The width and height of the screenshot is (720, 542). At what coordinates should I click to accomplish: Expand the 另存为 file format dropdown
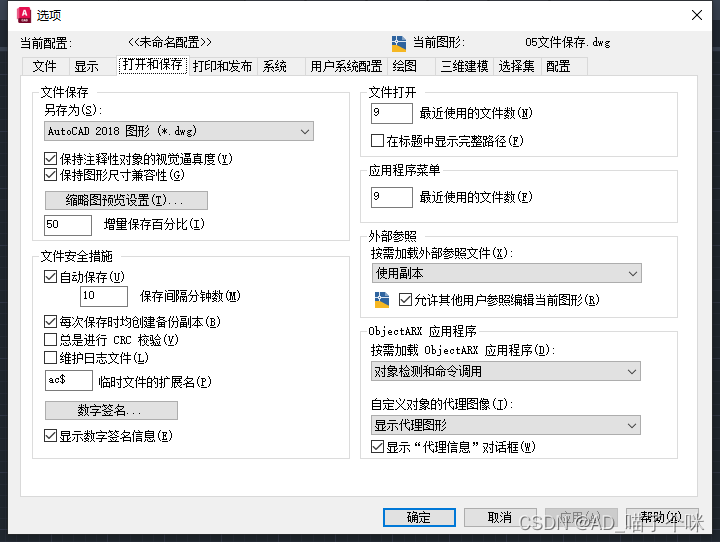tap(179, 131)
